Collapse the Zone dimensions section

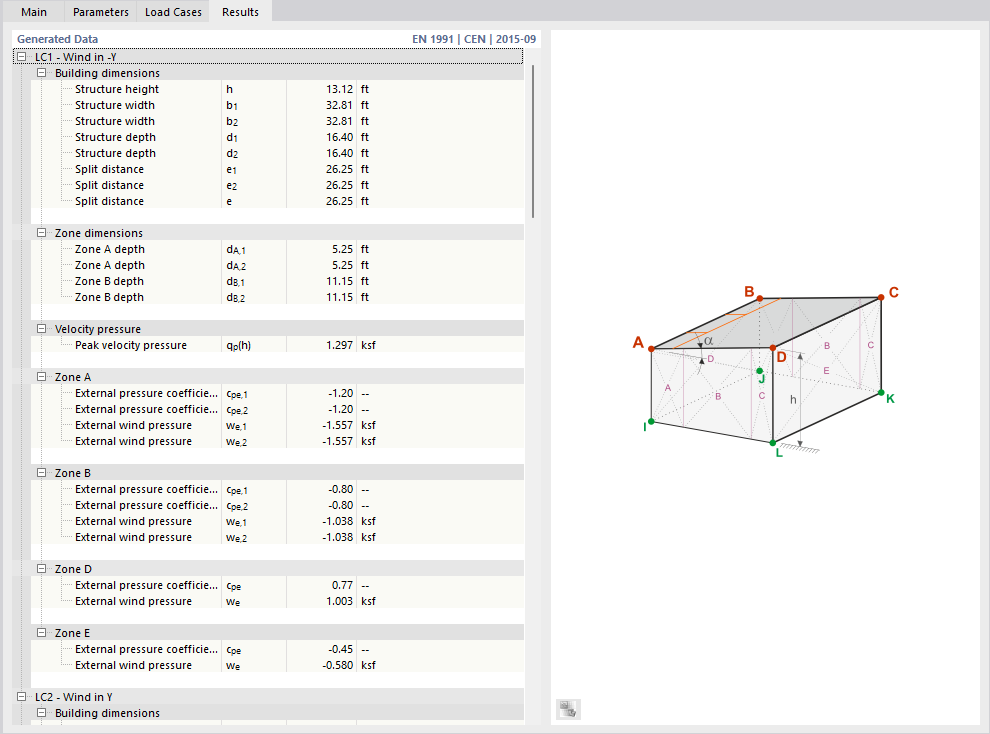[40, 232]
